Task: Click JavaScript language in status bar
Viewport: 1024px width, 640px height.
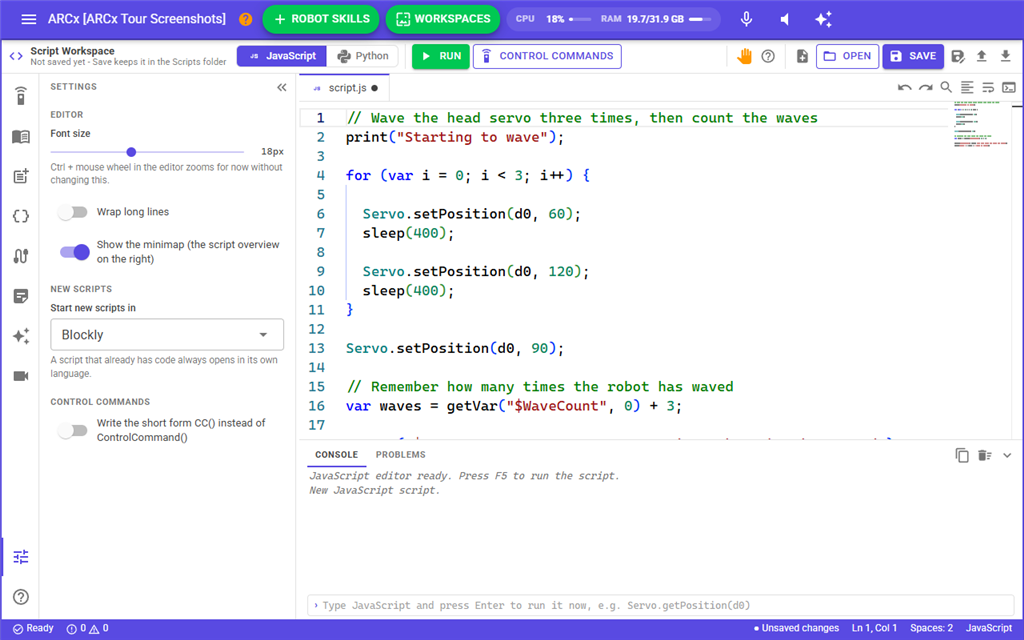Action: [x=989, y=628]
